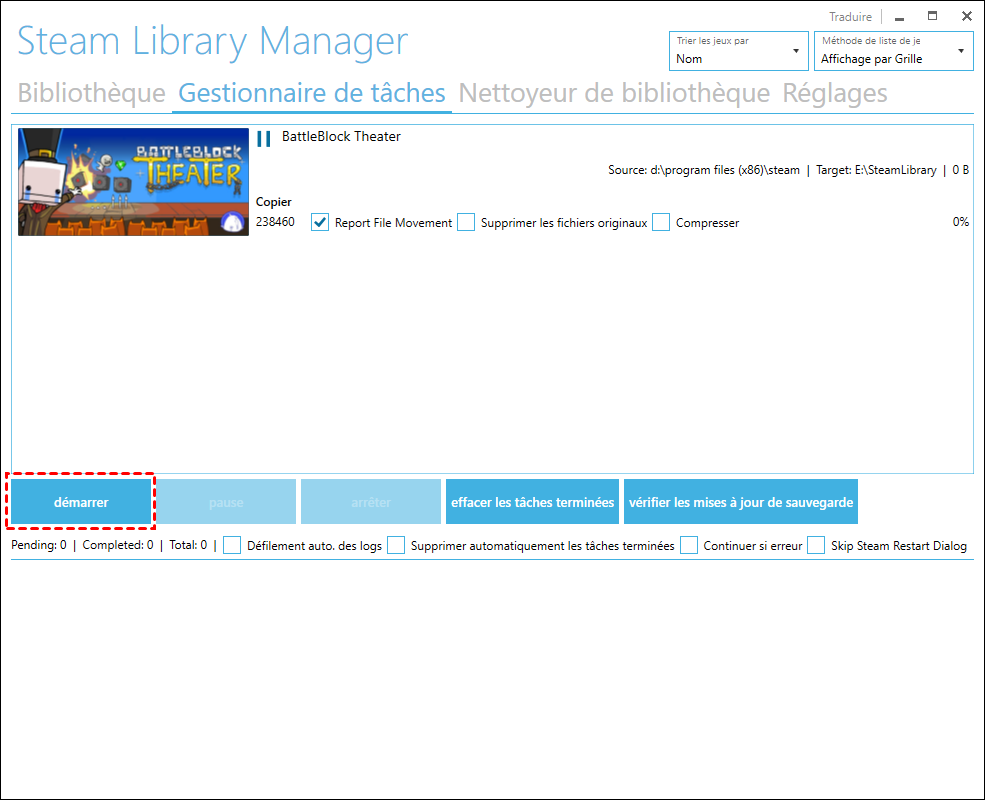
Task: Toggle Continuer si erreur option
Action: (688, 545)
